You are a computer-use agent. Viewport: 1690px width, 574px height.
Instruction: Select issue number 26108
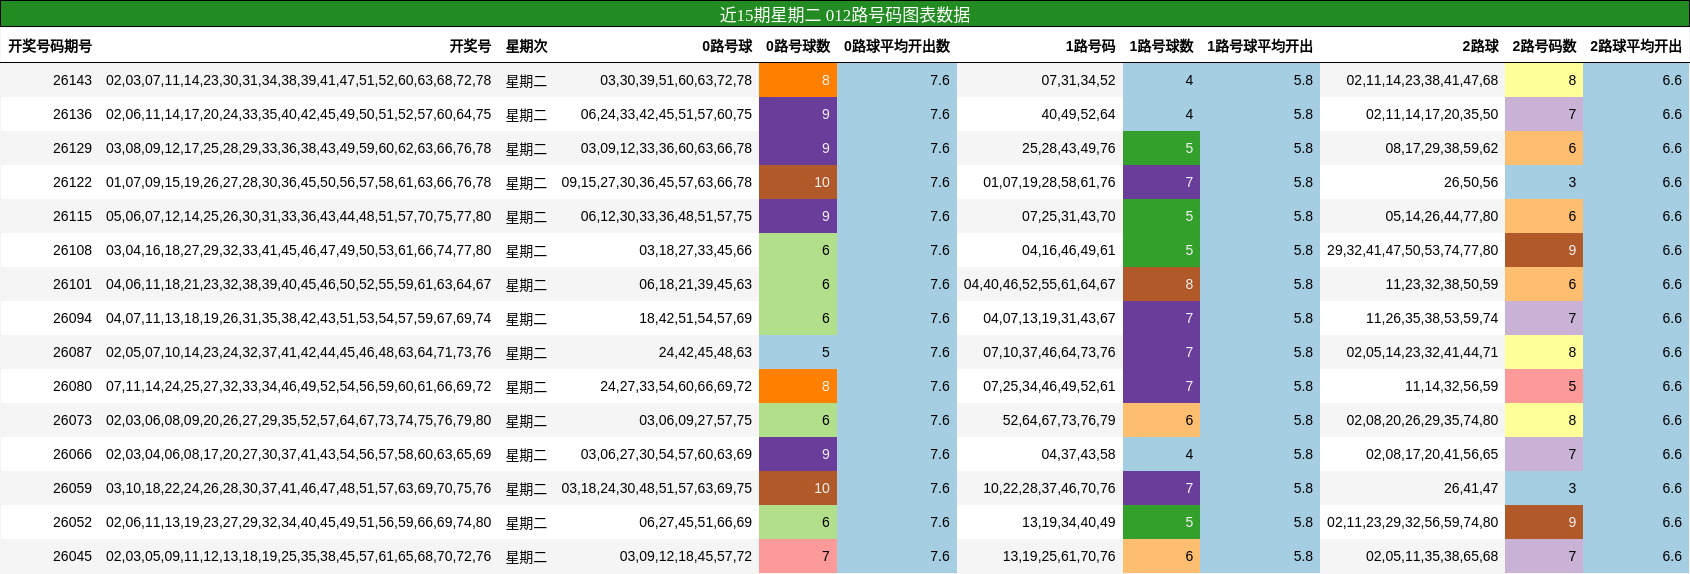tap(72, 250)
